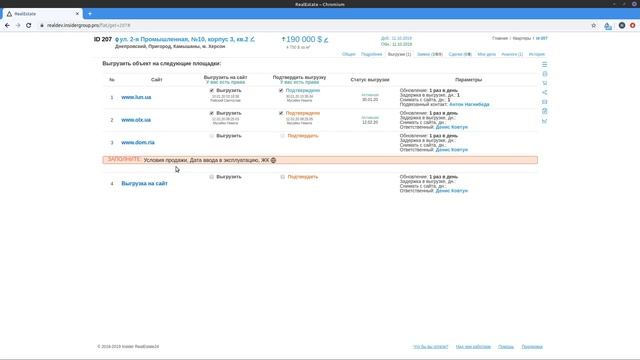
Task: Select the Выгрузки (1) tab
Action: tap(399, 54)
